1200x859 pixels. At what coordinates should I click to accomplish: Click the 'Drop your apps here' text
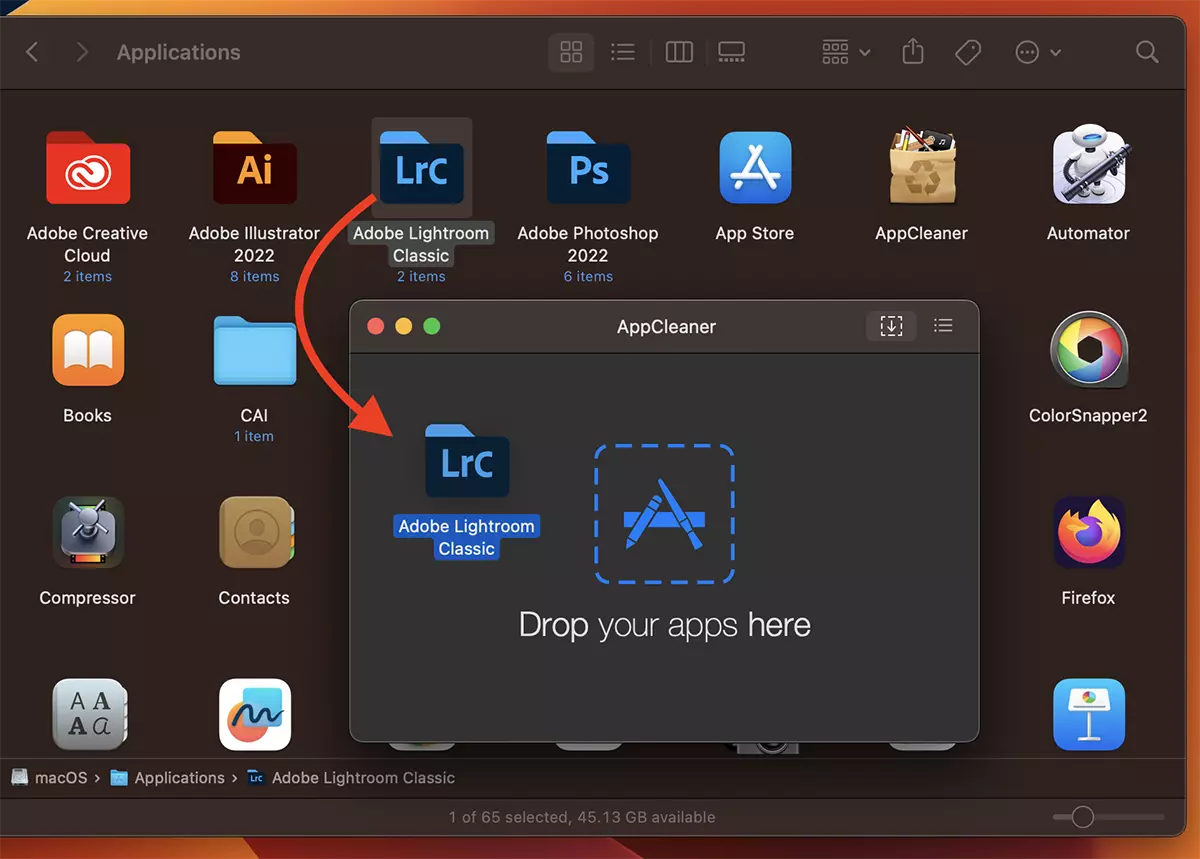[665, 625]
